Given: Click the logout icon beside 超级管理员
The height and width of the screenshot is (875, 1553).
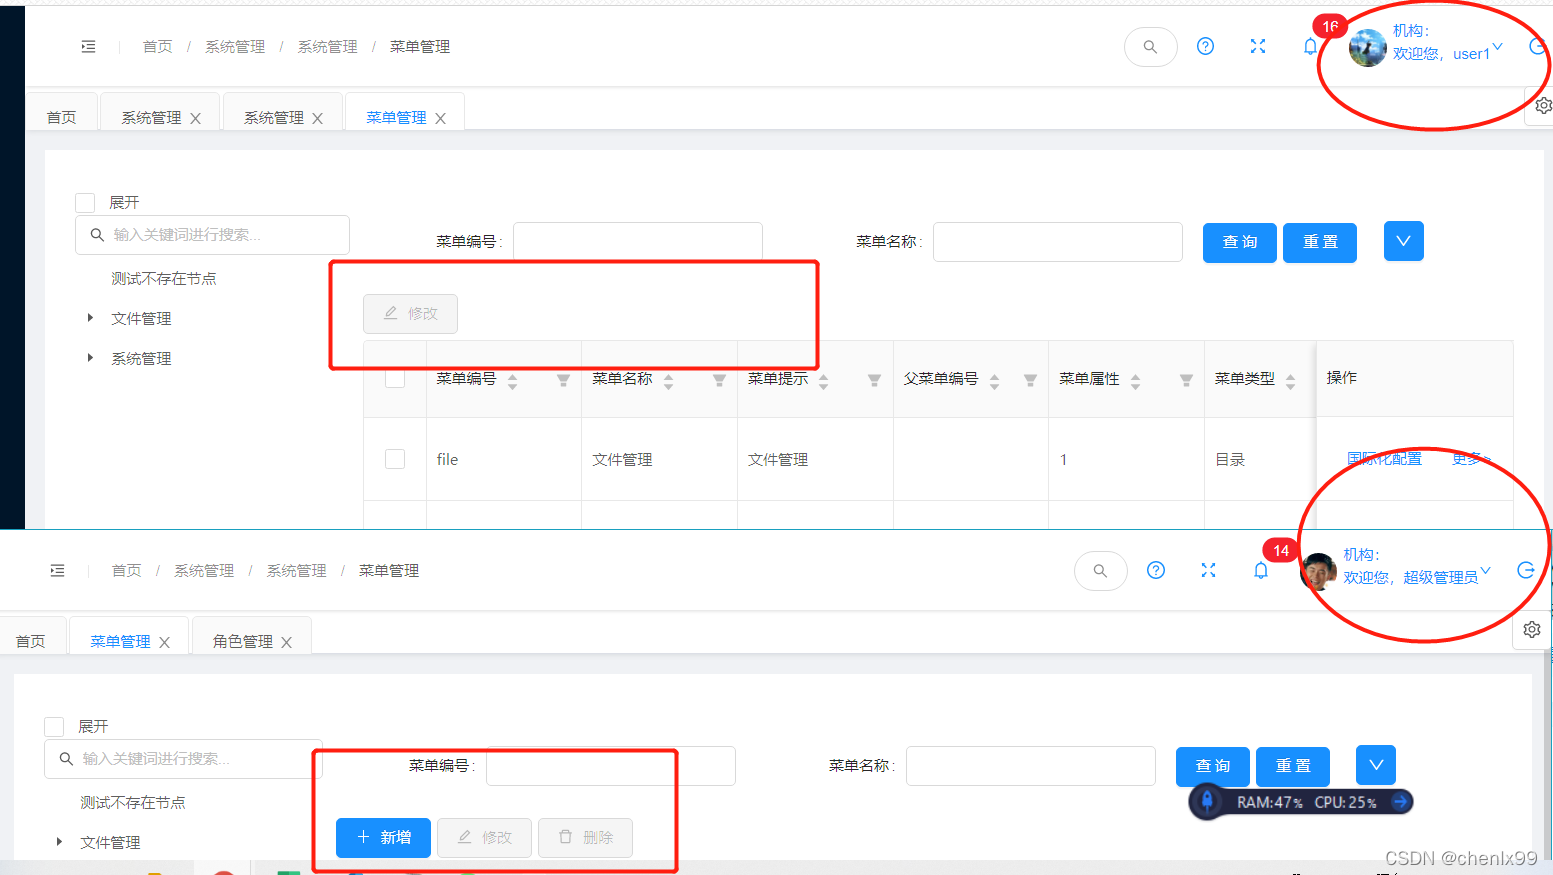Looking at the screenshot, I should click(x=1526, y=570).
